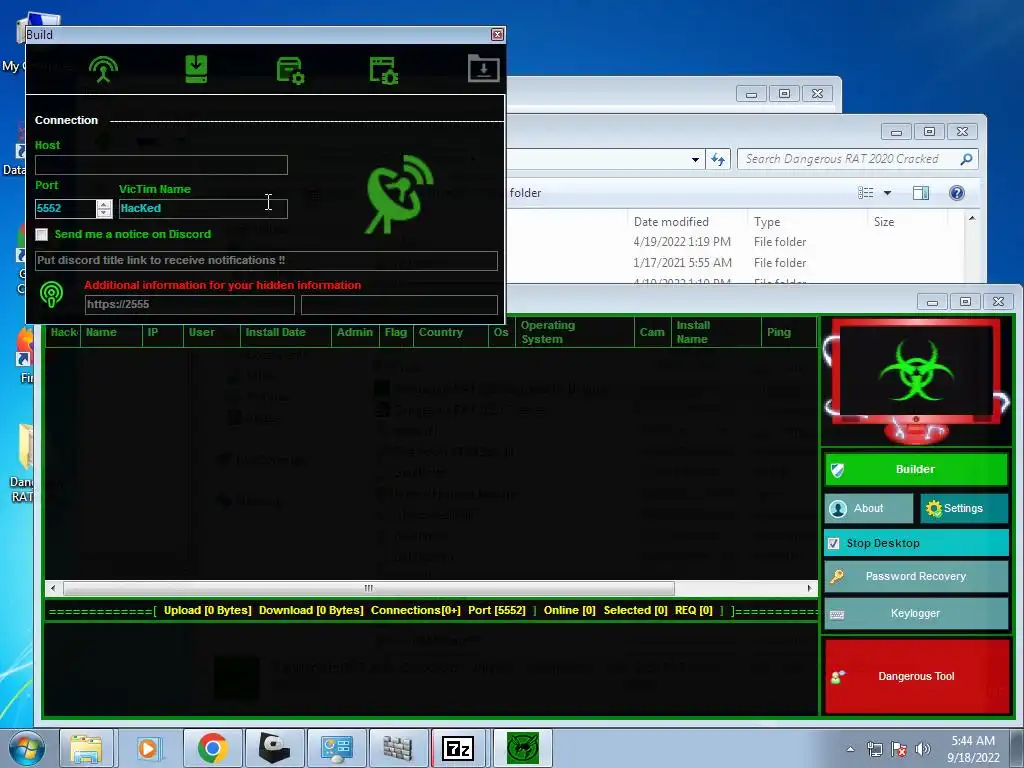Click the network tray icon
1024x768 pixels.
pos(874,749)
